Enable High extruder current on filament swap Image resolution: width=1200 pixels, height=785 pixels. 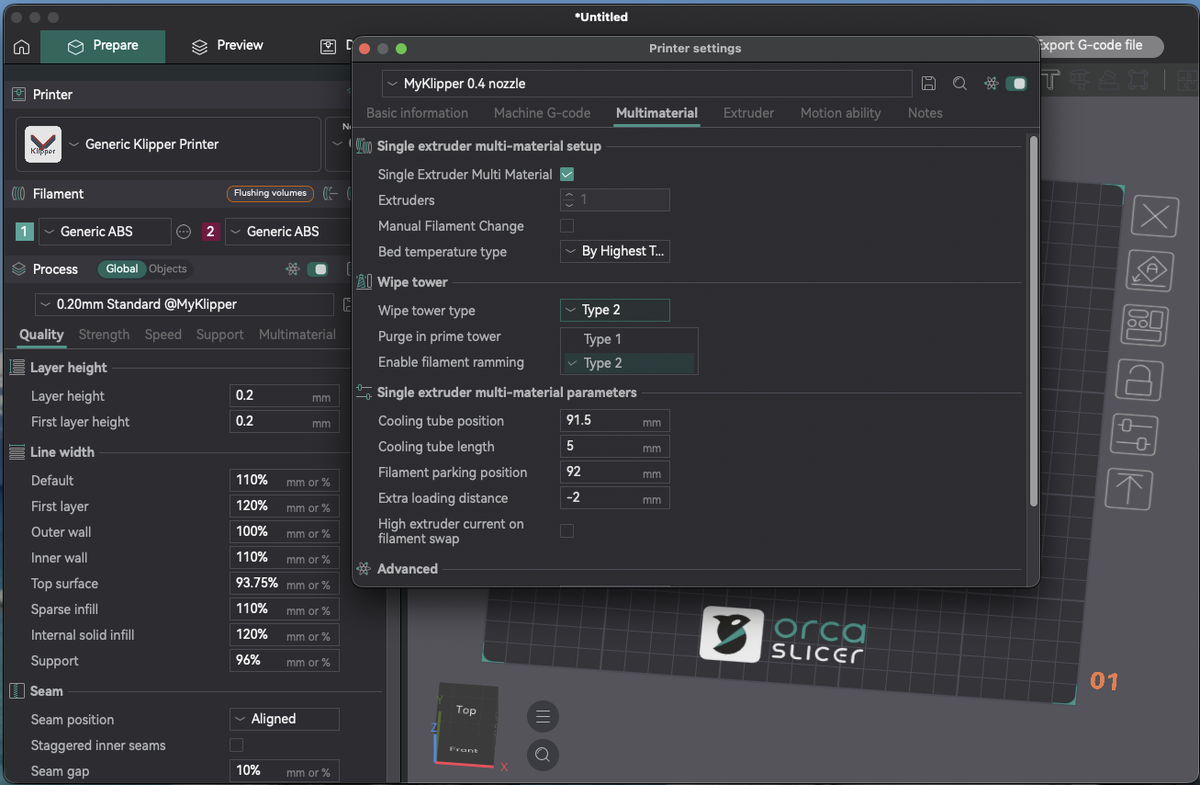click(x=567, y=531)
